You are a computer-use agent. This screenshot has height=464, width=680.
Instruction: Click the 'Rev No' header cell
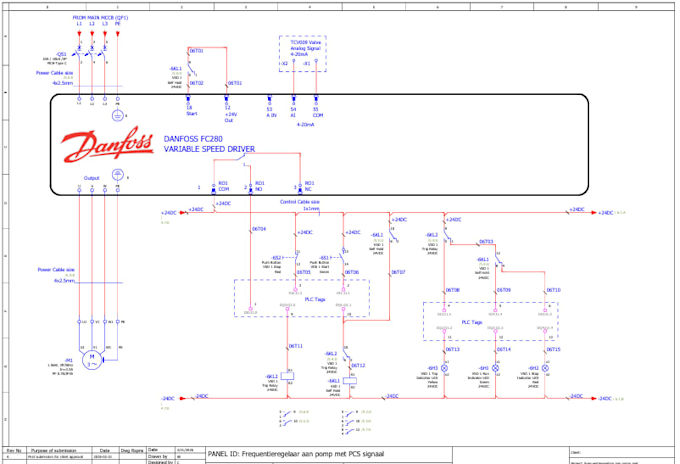pyautogui.click(x=13, y=451)
